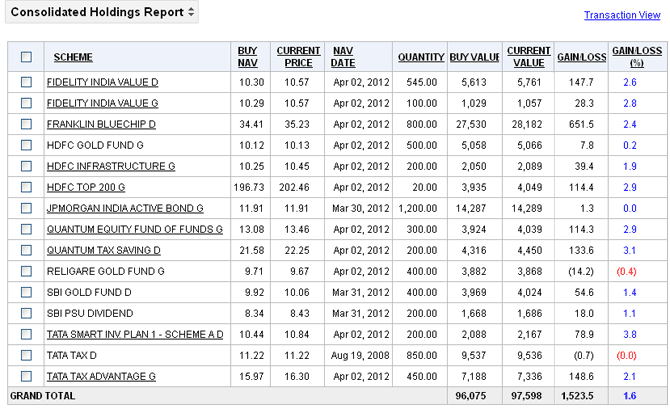Screen dimensions: 670x409
Task: Click the TATA TAX D scheme name
Action: pos(72,356)
